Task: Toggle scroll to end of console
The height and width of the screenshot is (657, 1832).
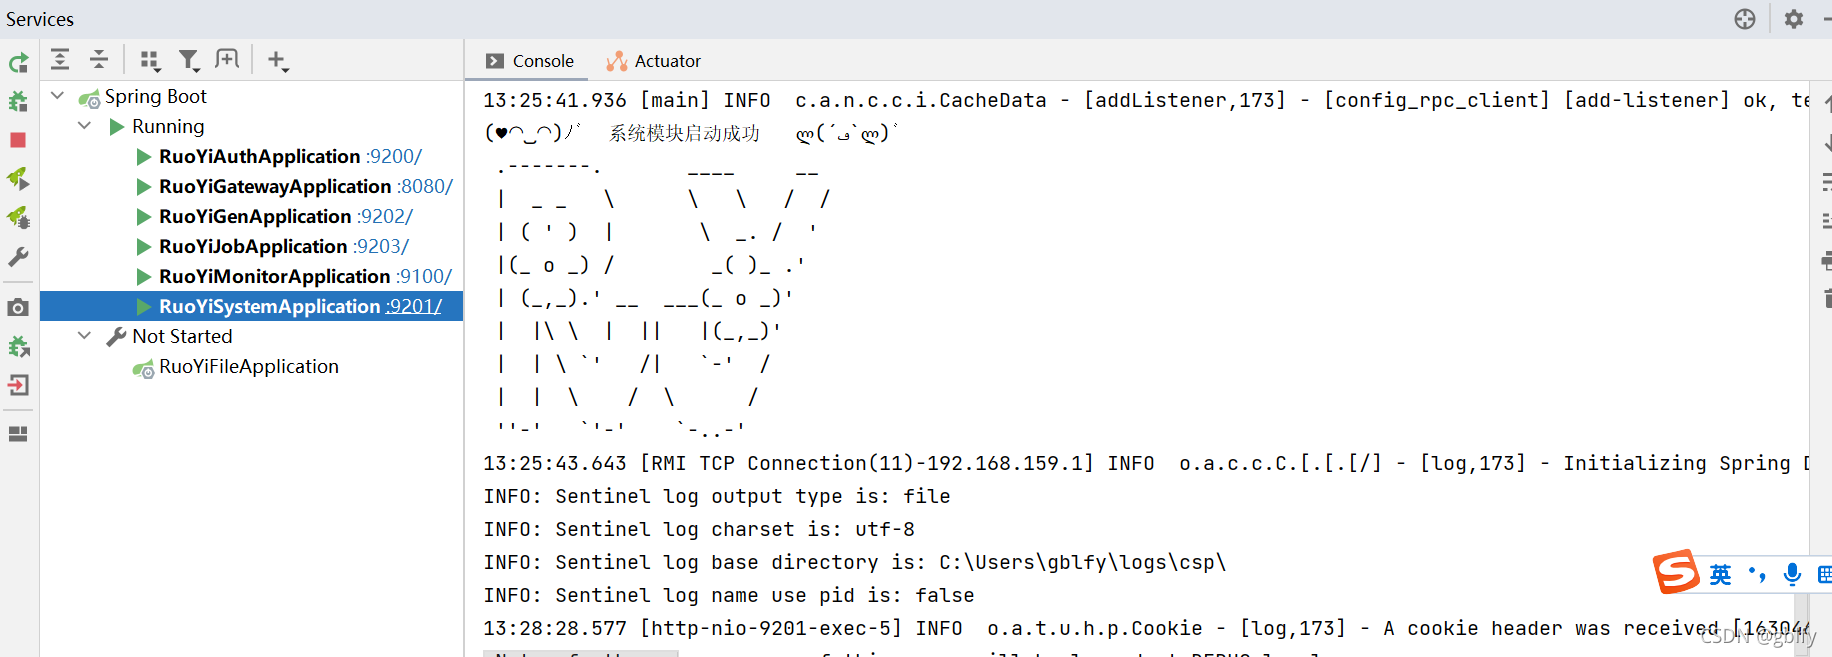Action: pyautogui.click(x=1827, y=221)
